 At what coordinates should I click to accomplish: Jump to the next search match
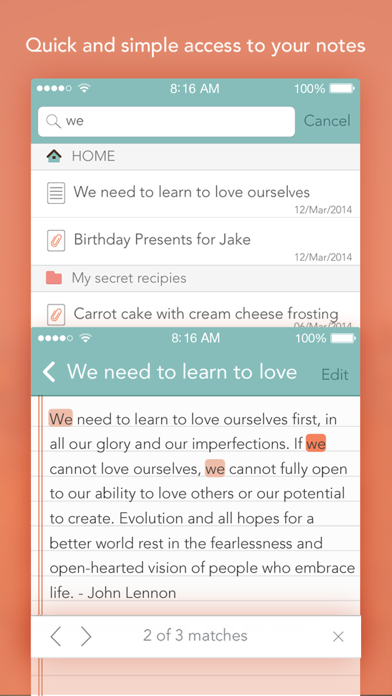coord(86,637)
